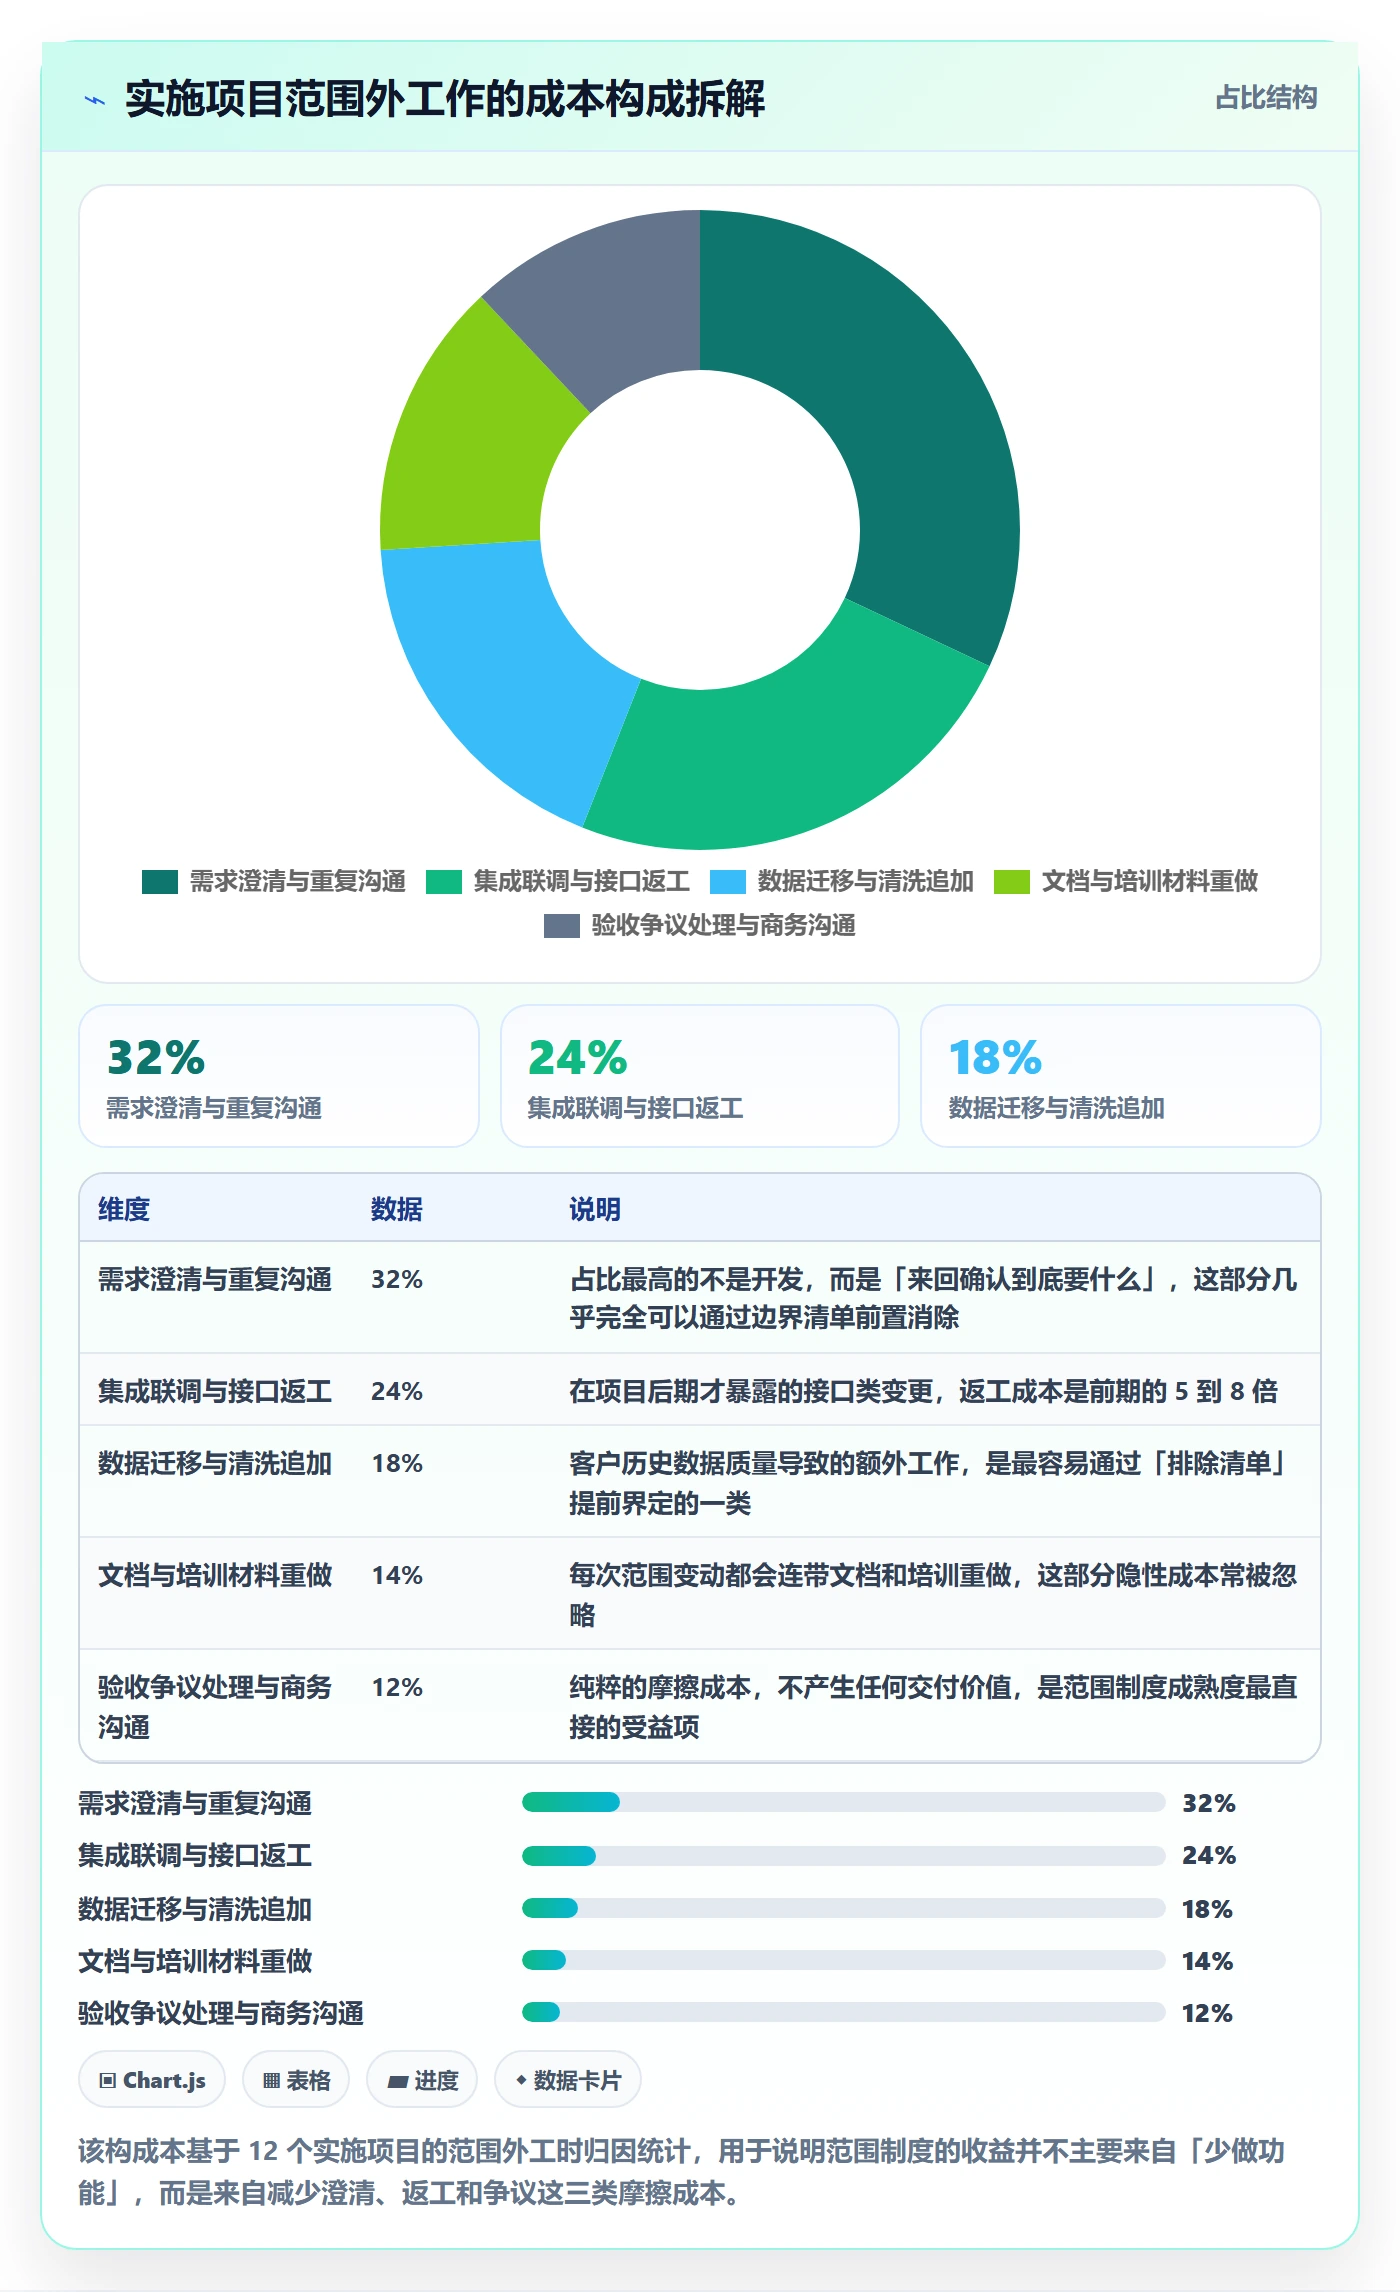
Task: Click progress bar for 验收争议处理与商务沟通
Action: click(843, 2012)
